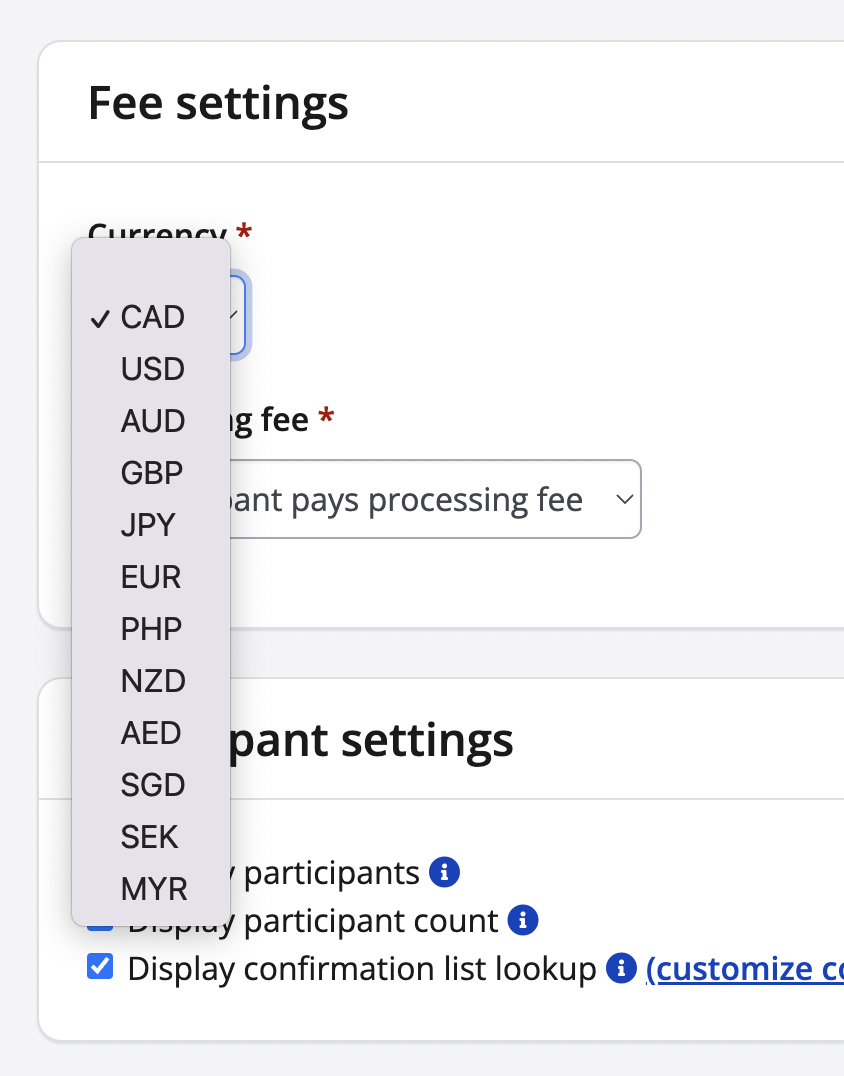844x1076 pixels.
Task: Toggle Display confirmation list lookup checkbox
Action: point(100,967)
